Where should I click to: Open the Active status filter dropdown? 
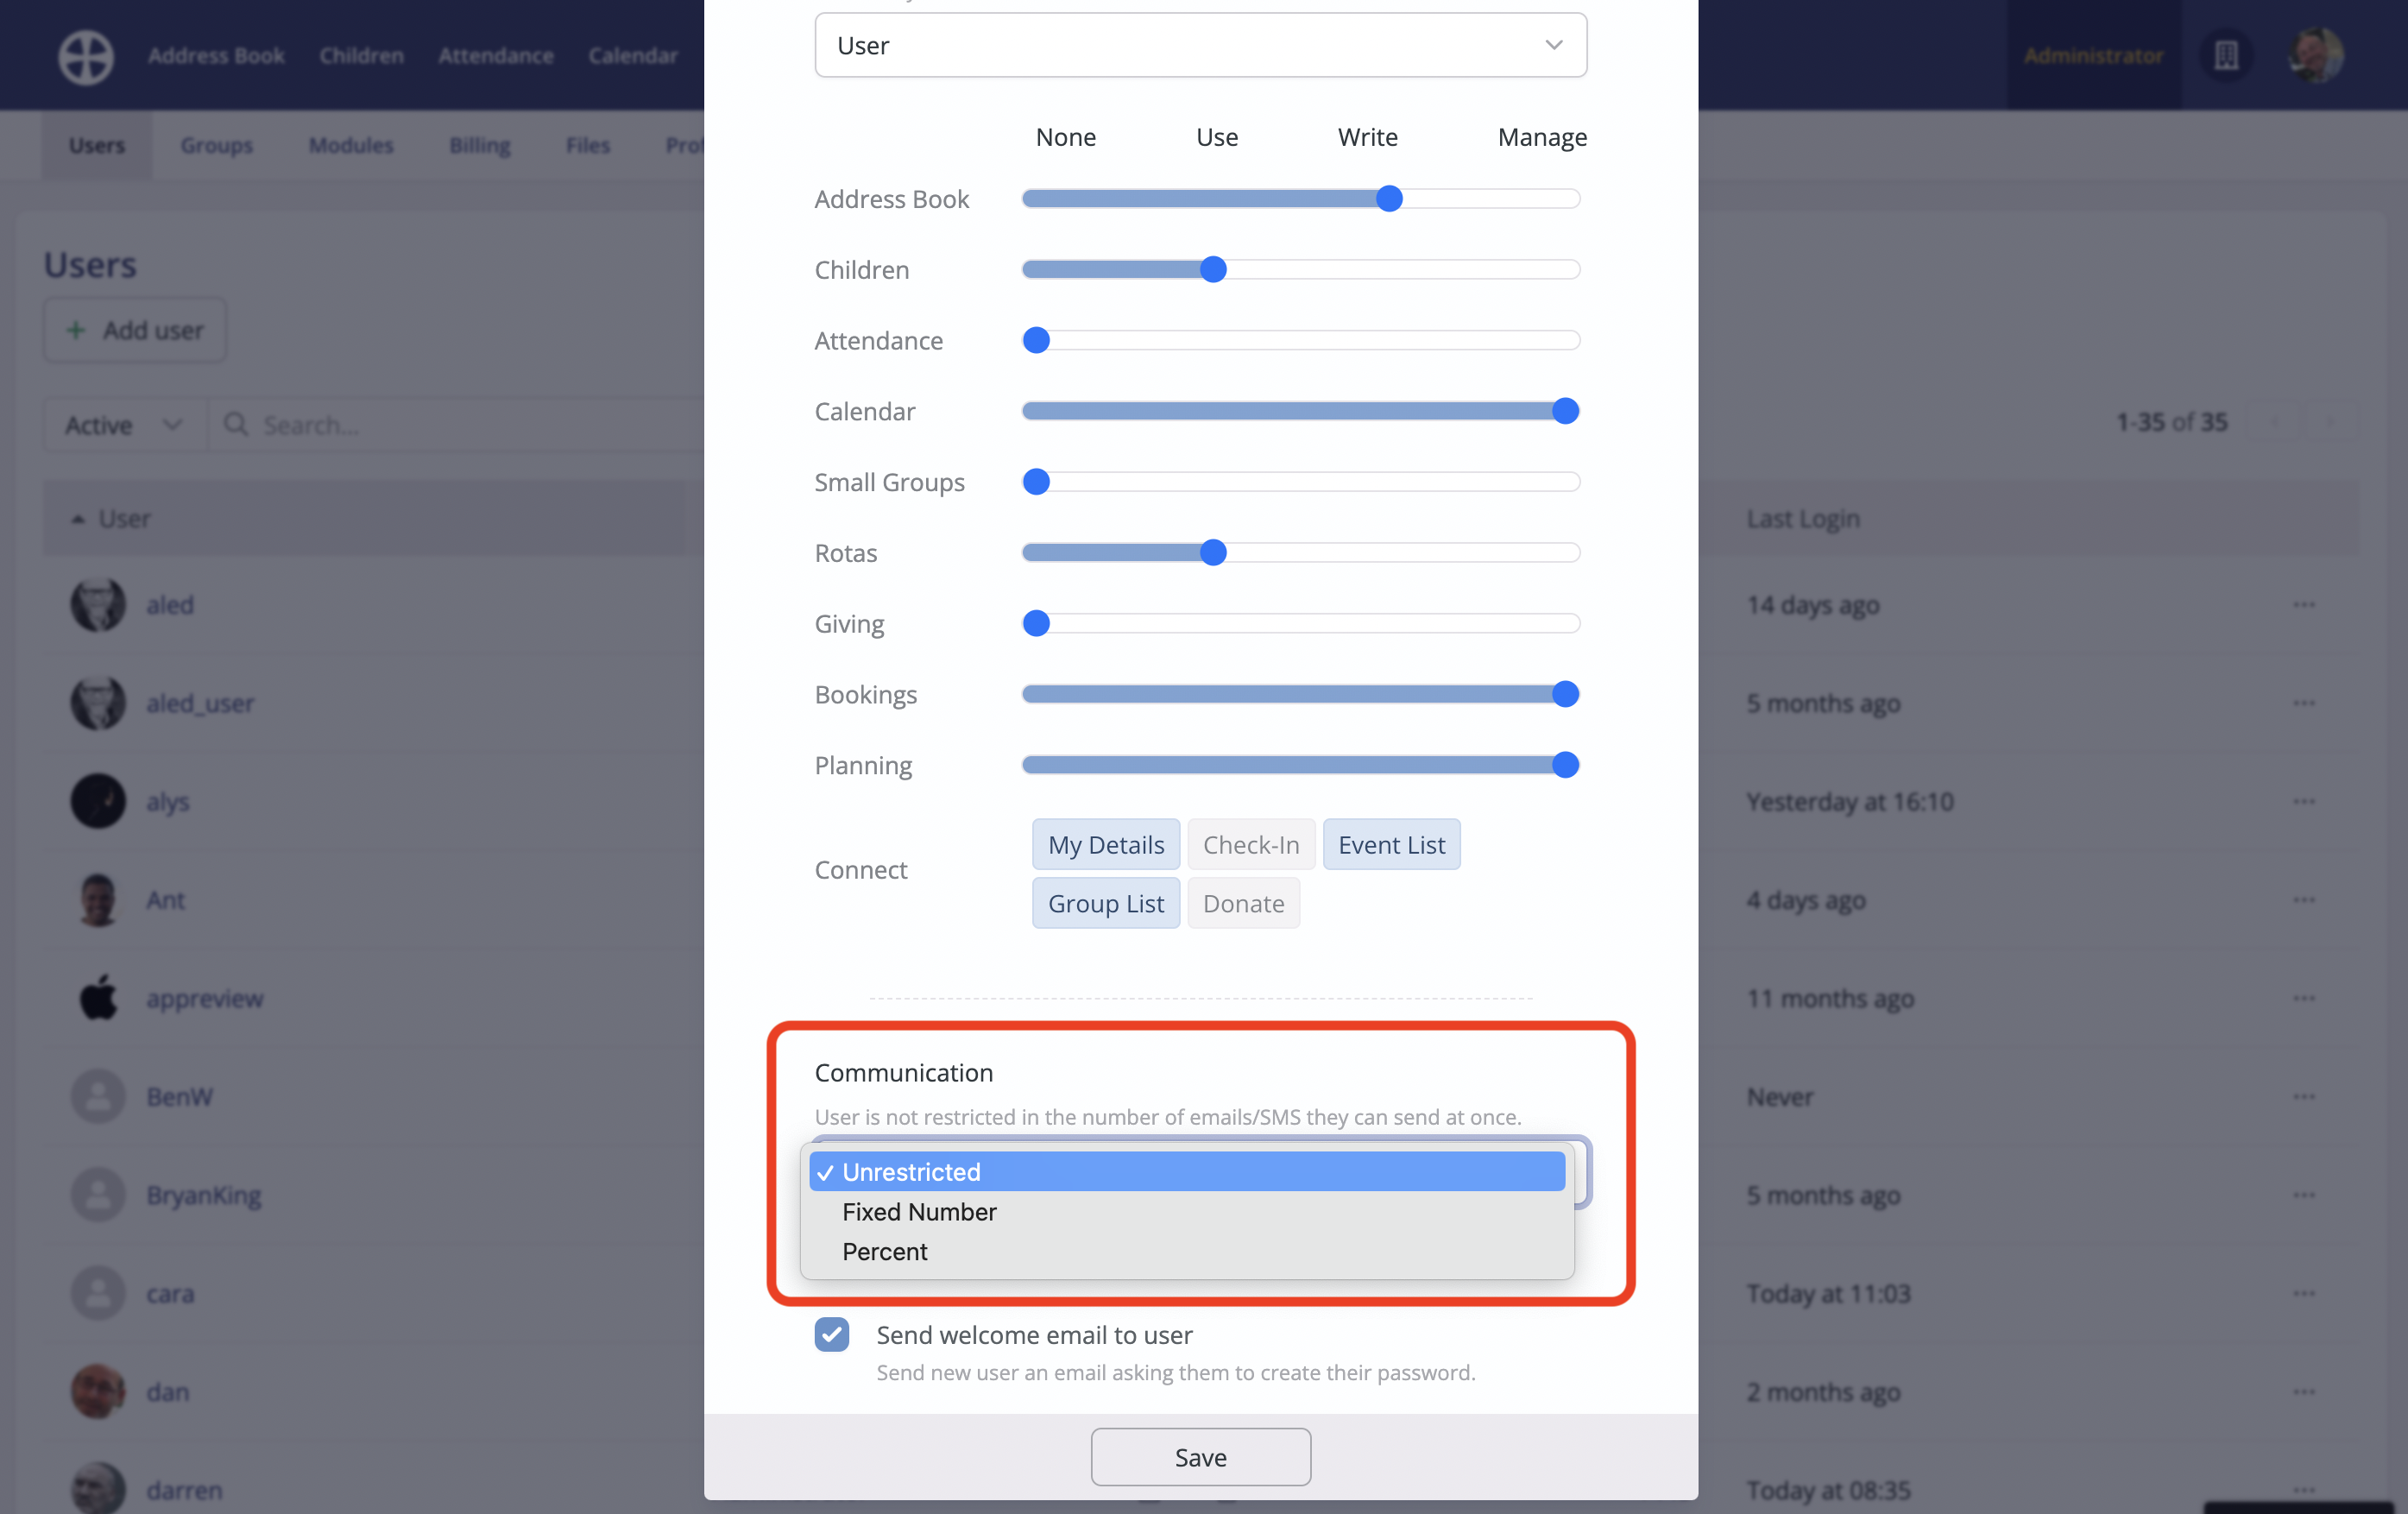[121, 424]
